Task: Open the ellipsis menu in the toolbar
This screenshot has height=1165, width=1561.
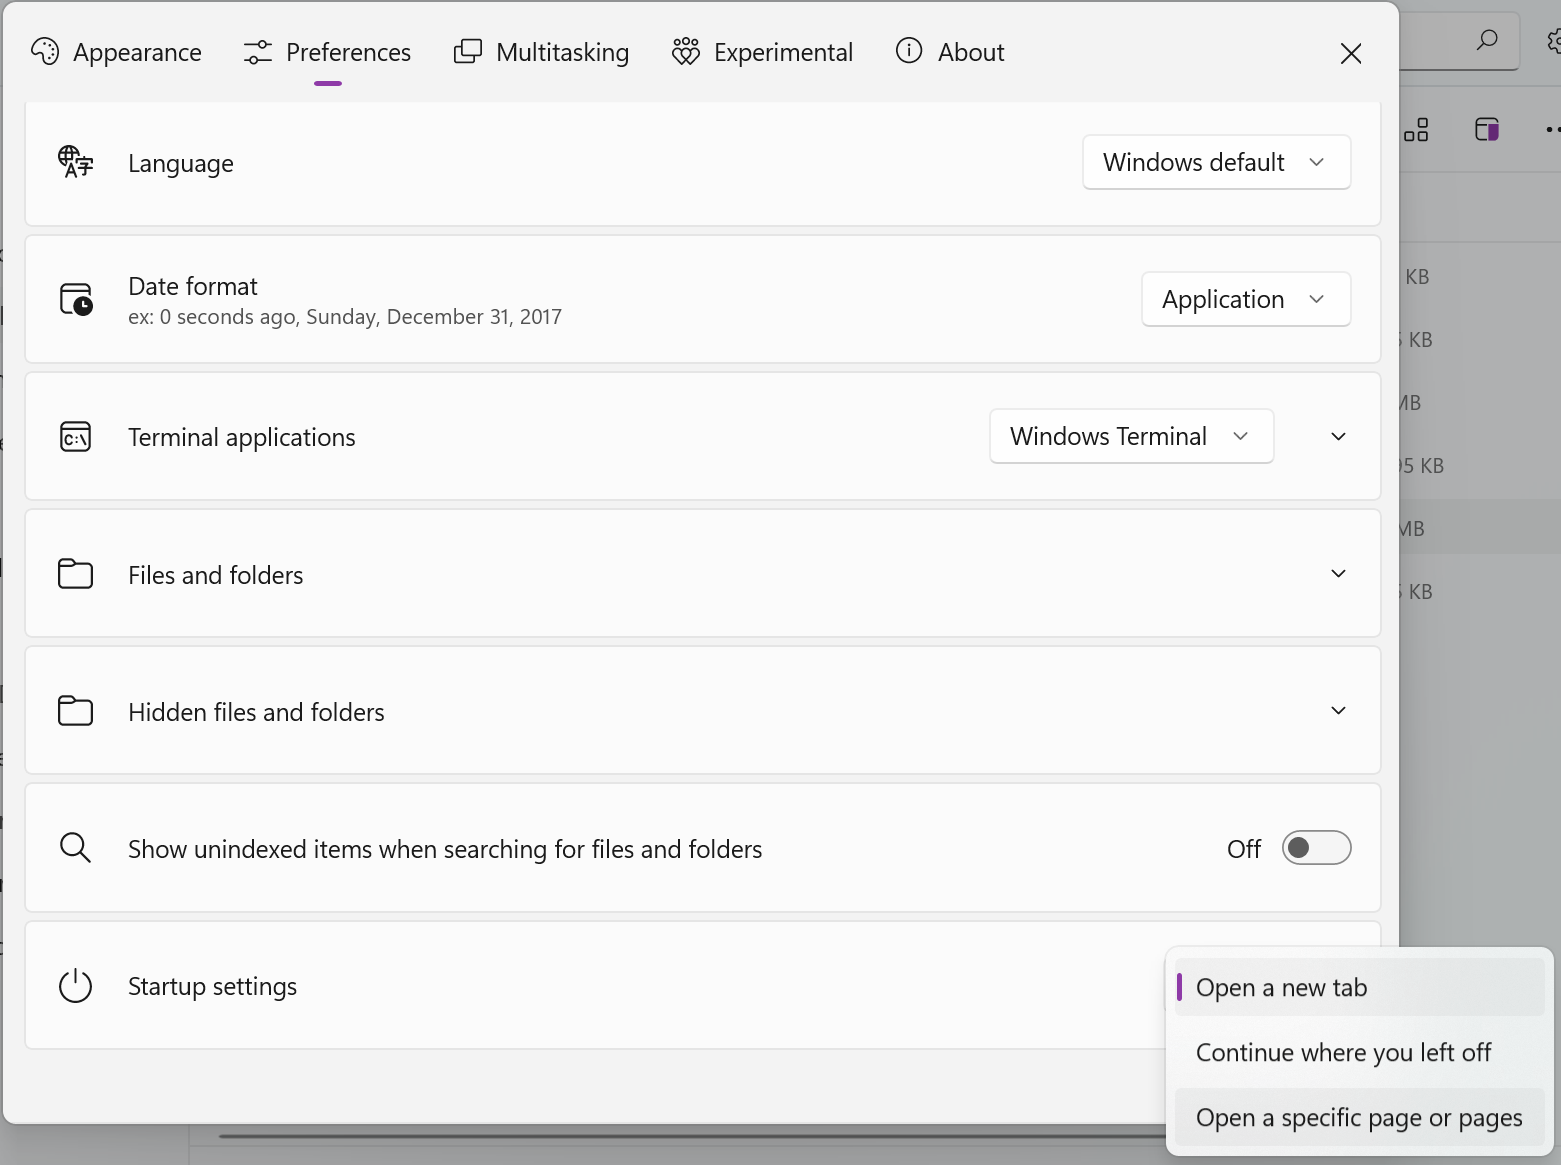Action: (1552, 129)
